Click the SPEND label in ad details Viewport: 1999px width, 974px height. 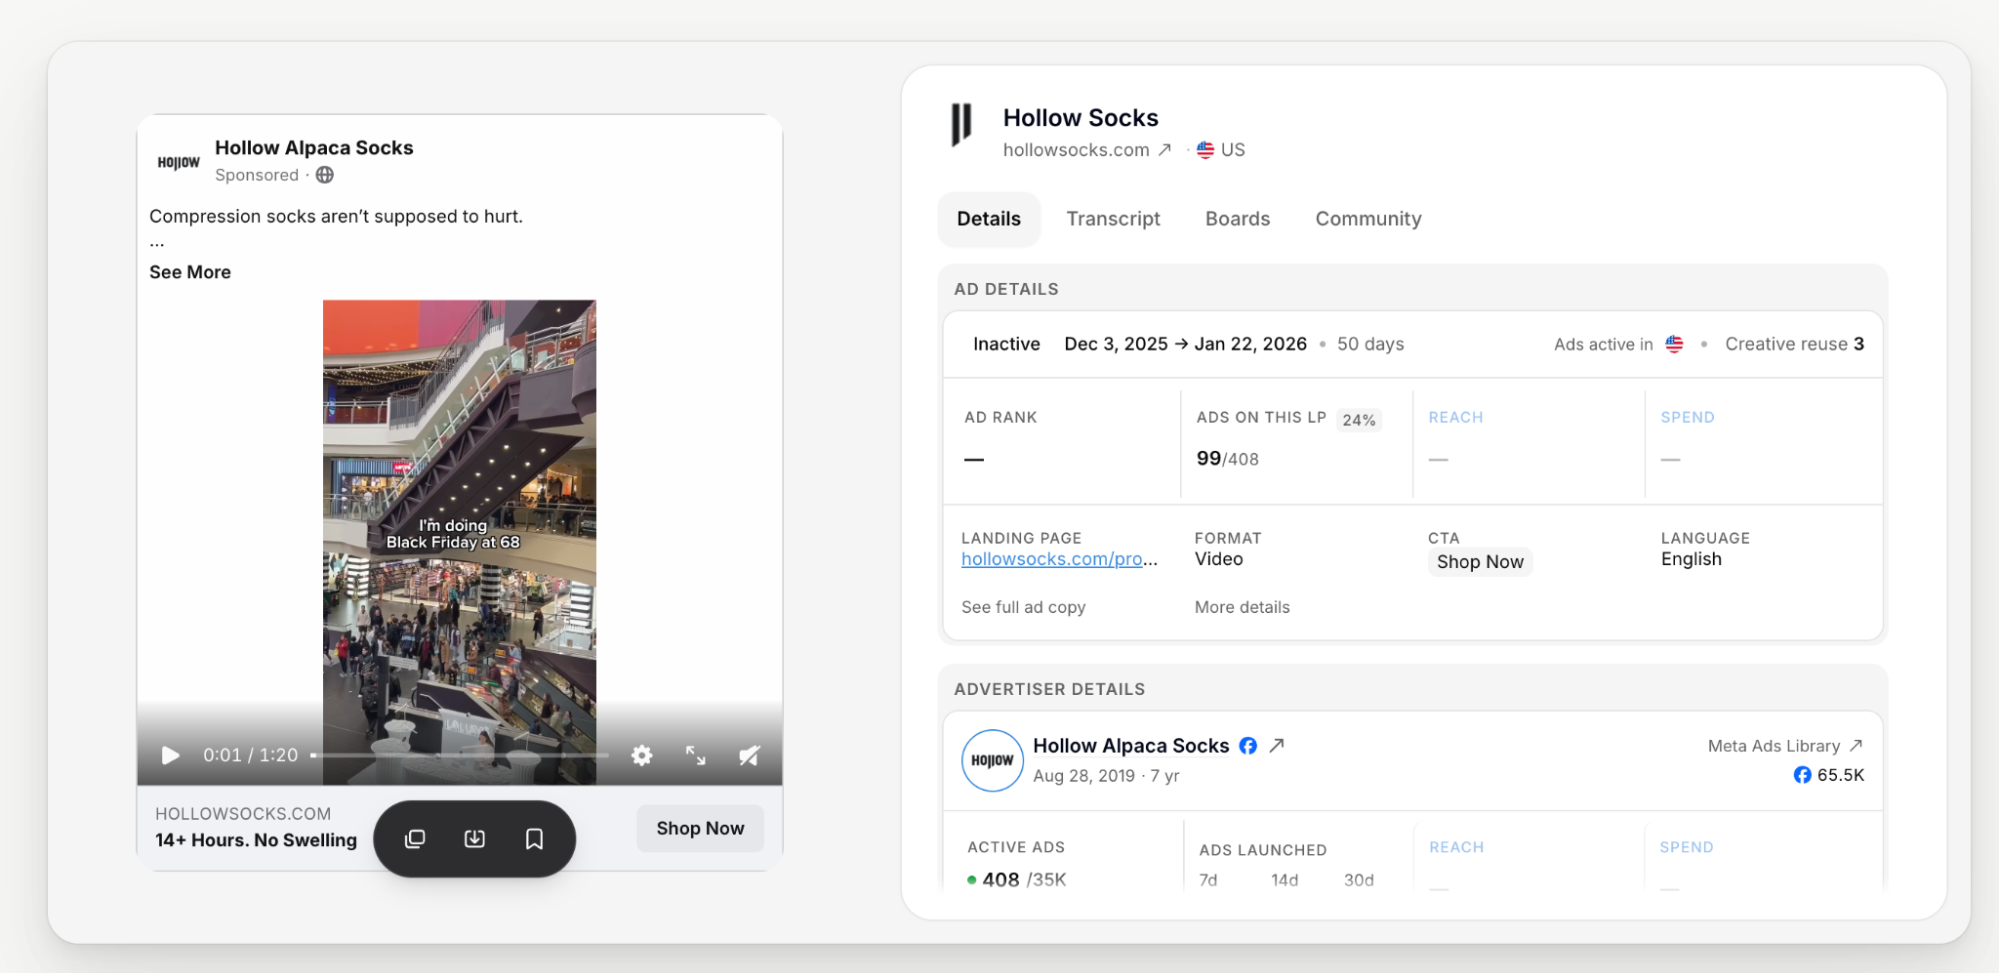pos(1687,417)
